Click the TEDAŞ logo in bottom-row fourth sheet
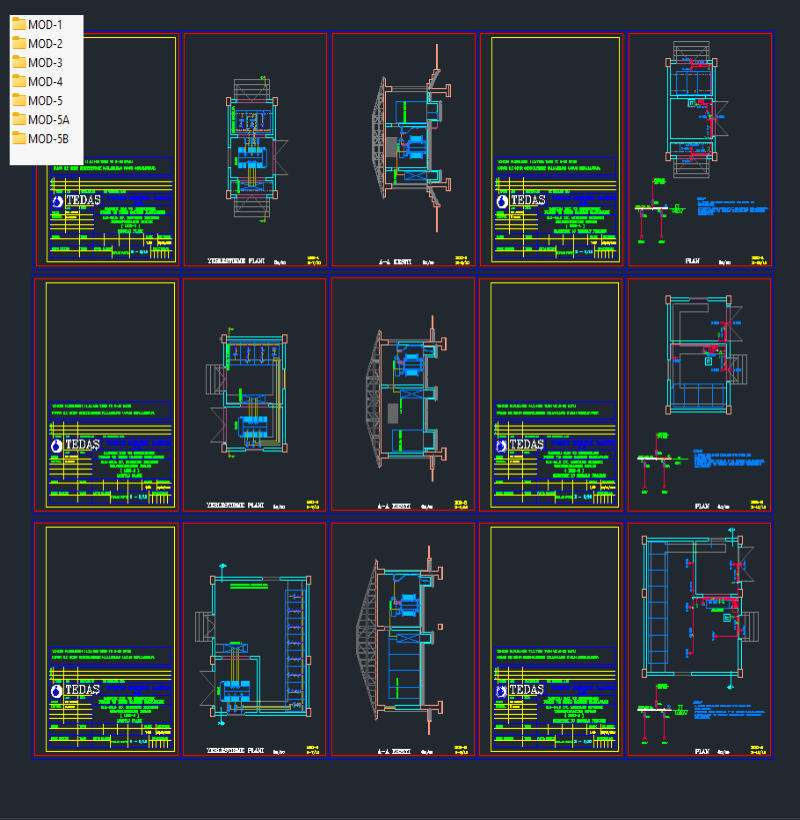 tap(520, 690)
